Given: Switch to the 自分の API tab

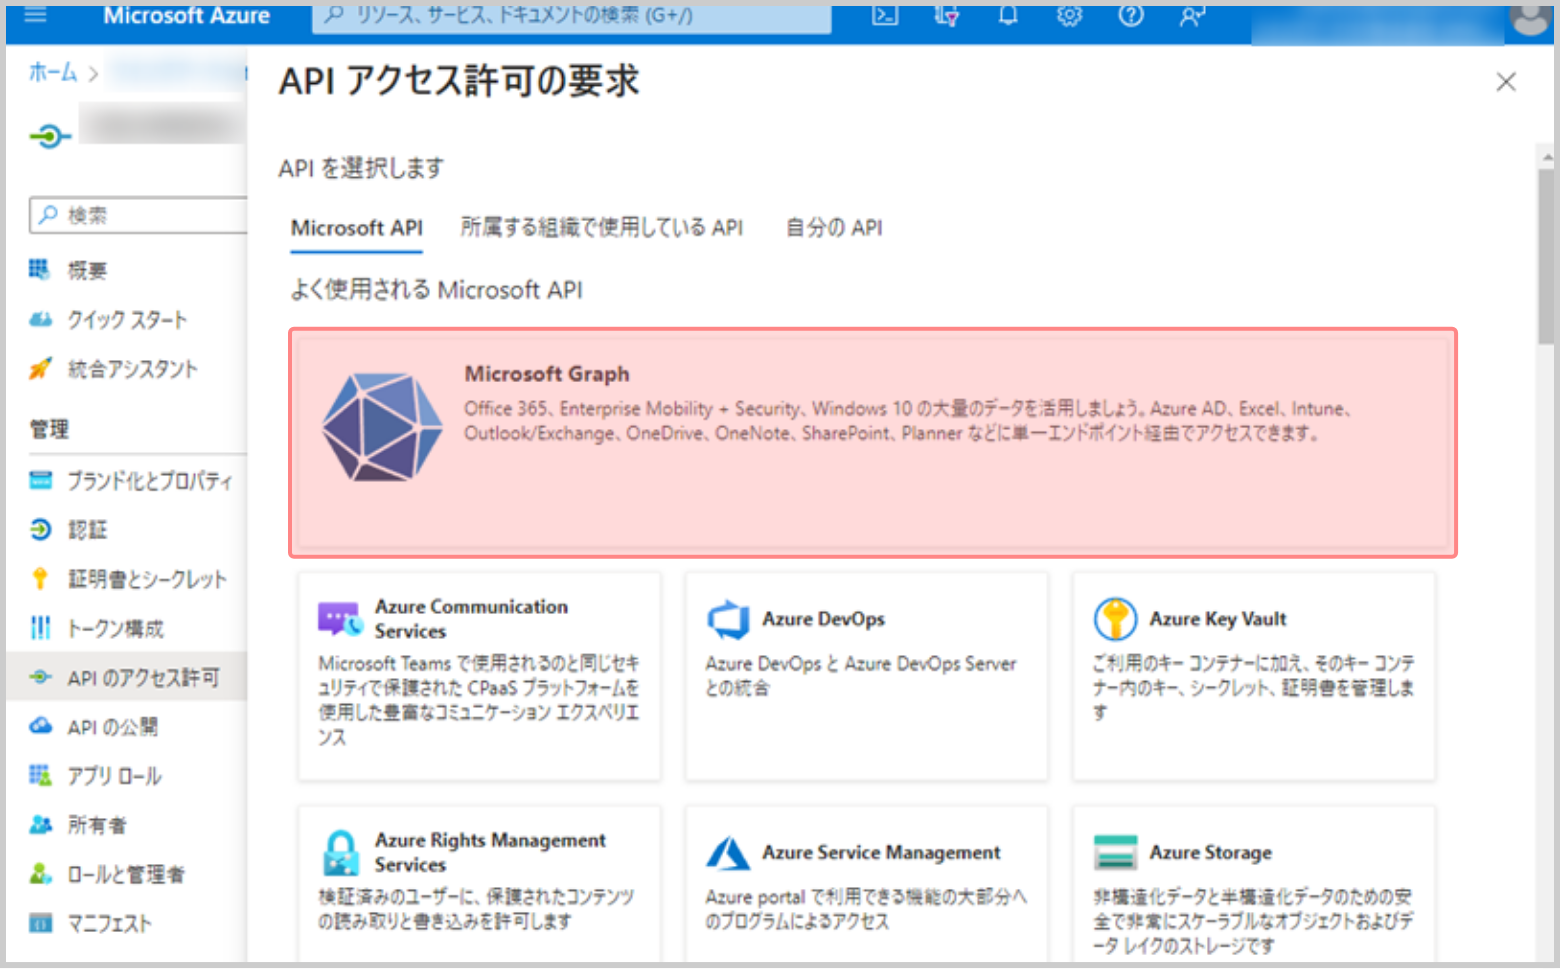Looking at the screenshot, I should 834,228.
